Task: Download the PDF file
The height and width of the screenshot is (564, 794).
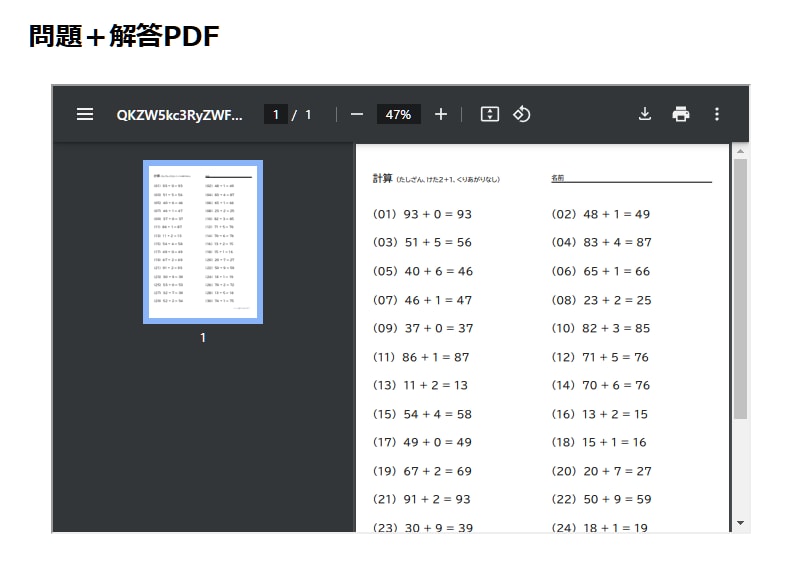Action: [x=645, y=114]
